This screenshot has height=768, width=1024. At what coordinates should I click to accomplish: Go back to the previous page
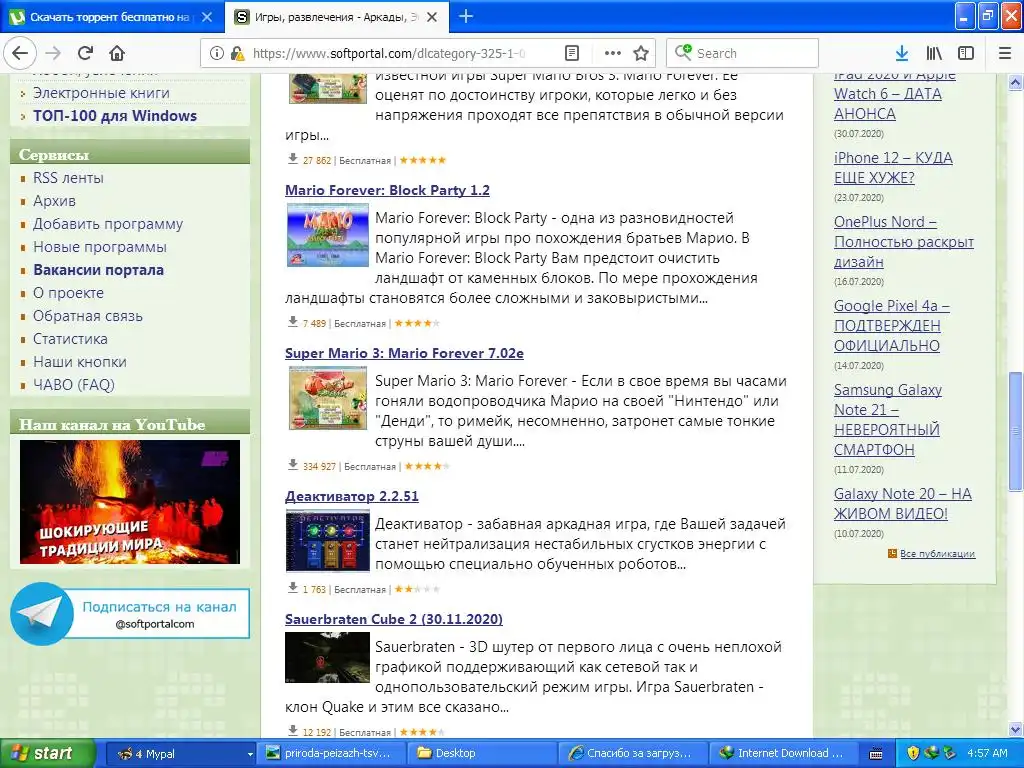[20, 53]
